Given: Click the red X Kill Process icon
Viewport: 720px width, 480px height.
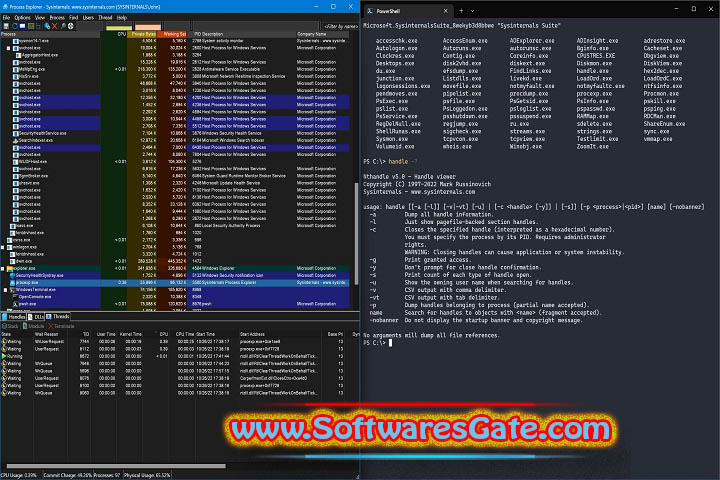Looking at the screenshot, I should (x=54, y=26).
